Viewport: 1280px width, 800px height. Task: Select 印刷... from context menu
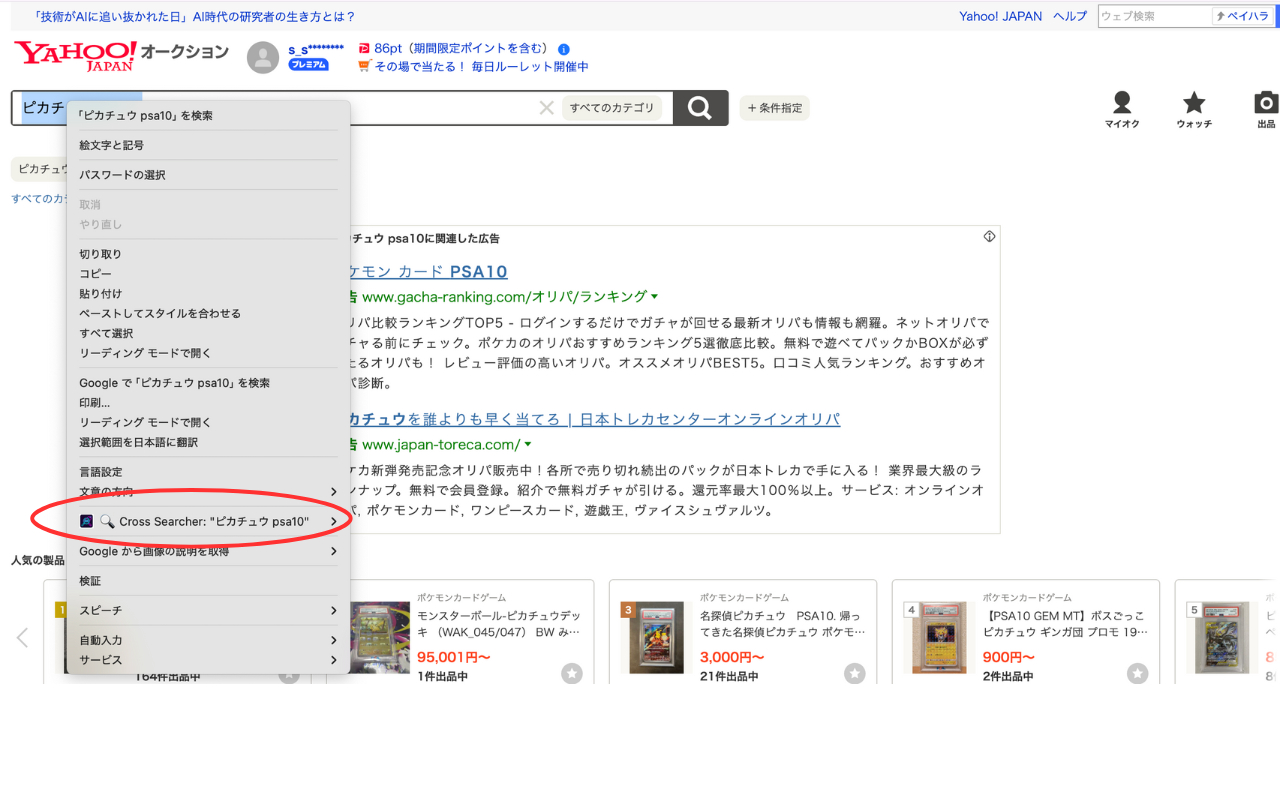[208, 403]
